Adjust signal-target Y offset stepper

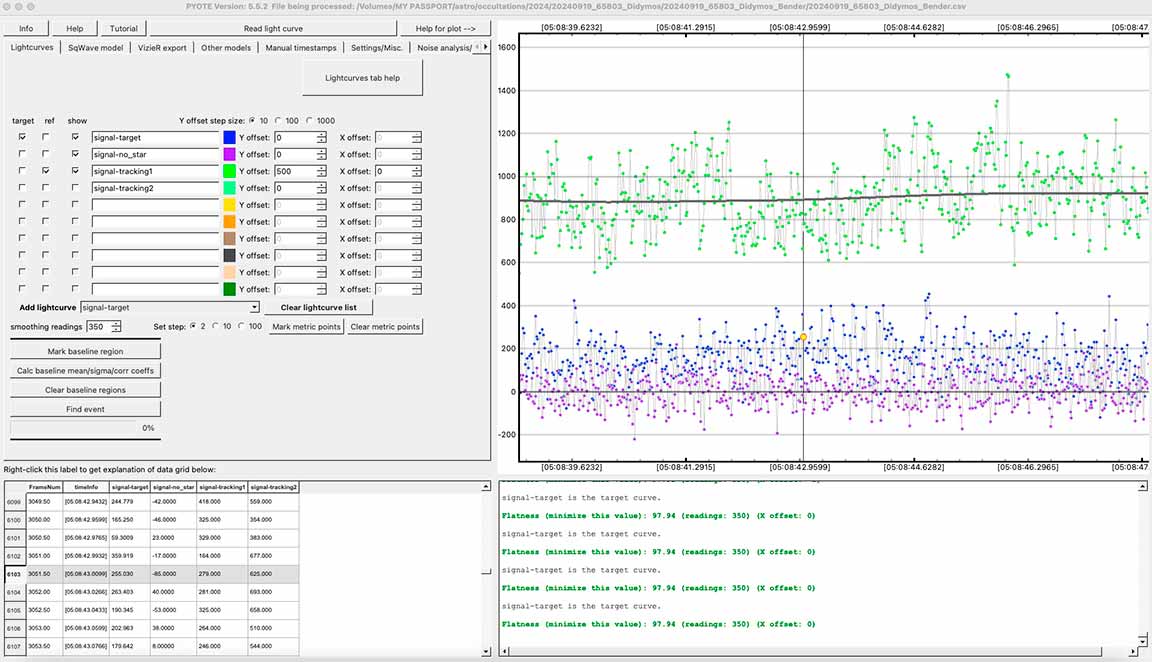click(322, 137)
